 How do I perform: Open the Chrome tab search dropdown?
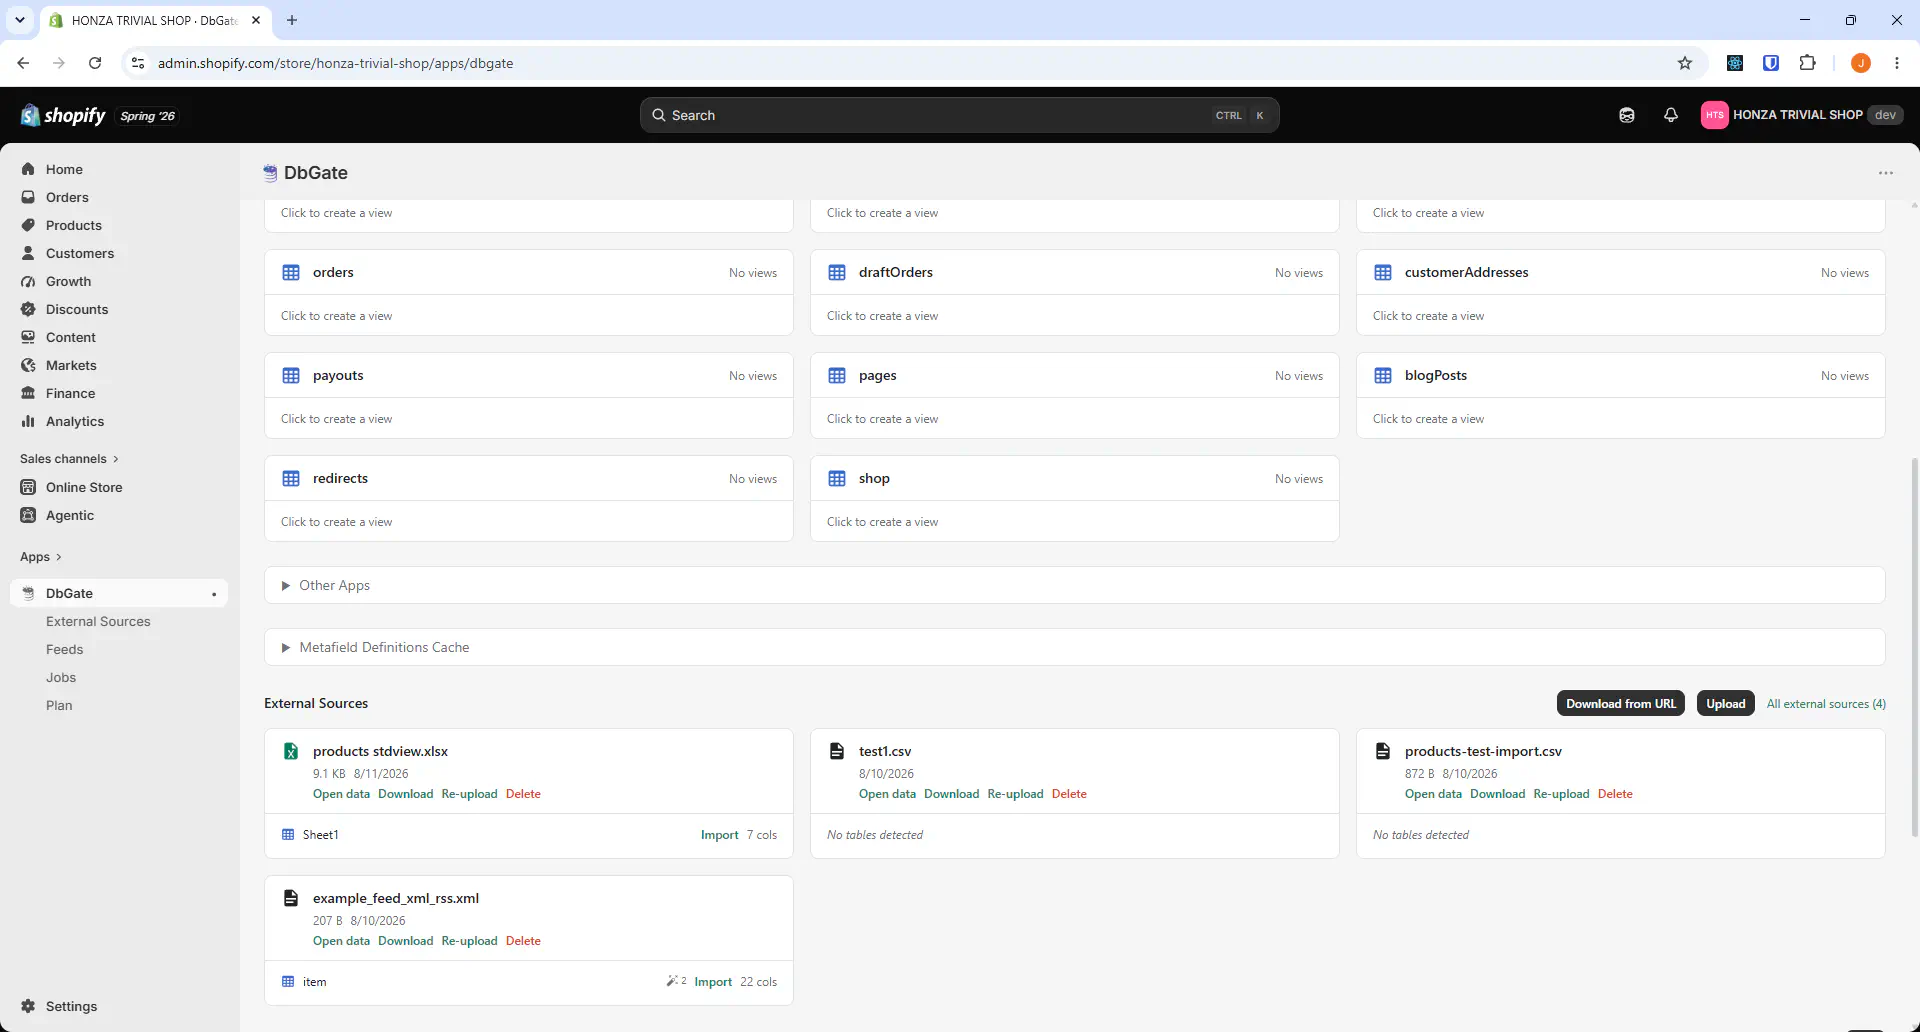[20, 20]
